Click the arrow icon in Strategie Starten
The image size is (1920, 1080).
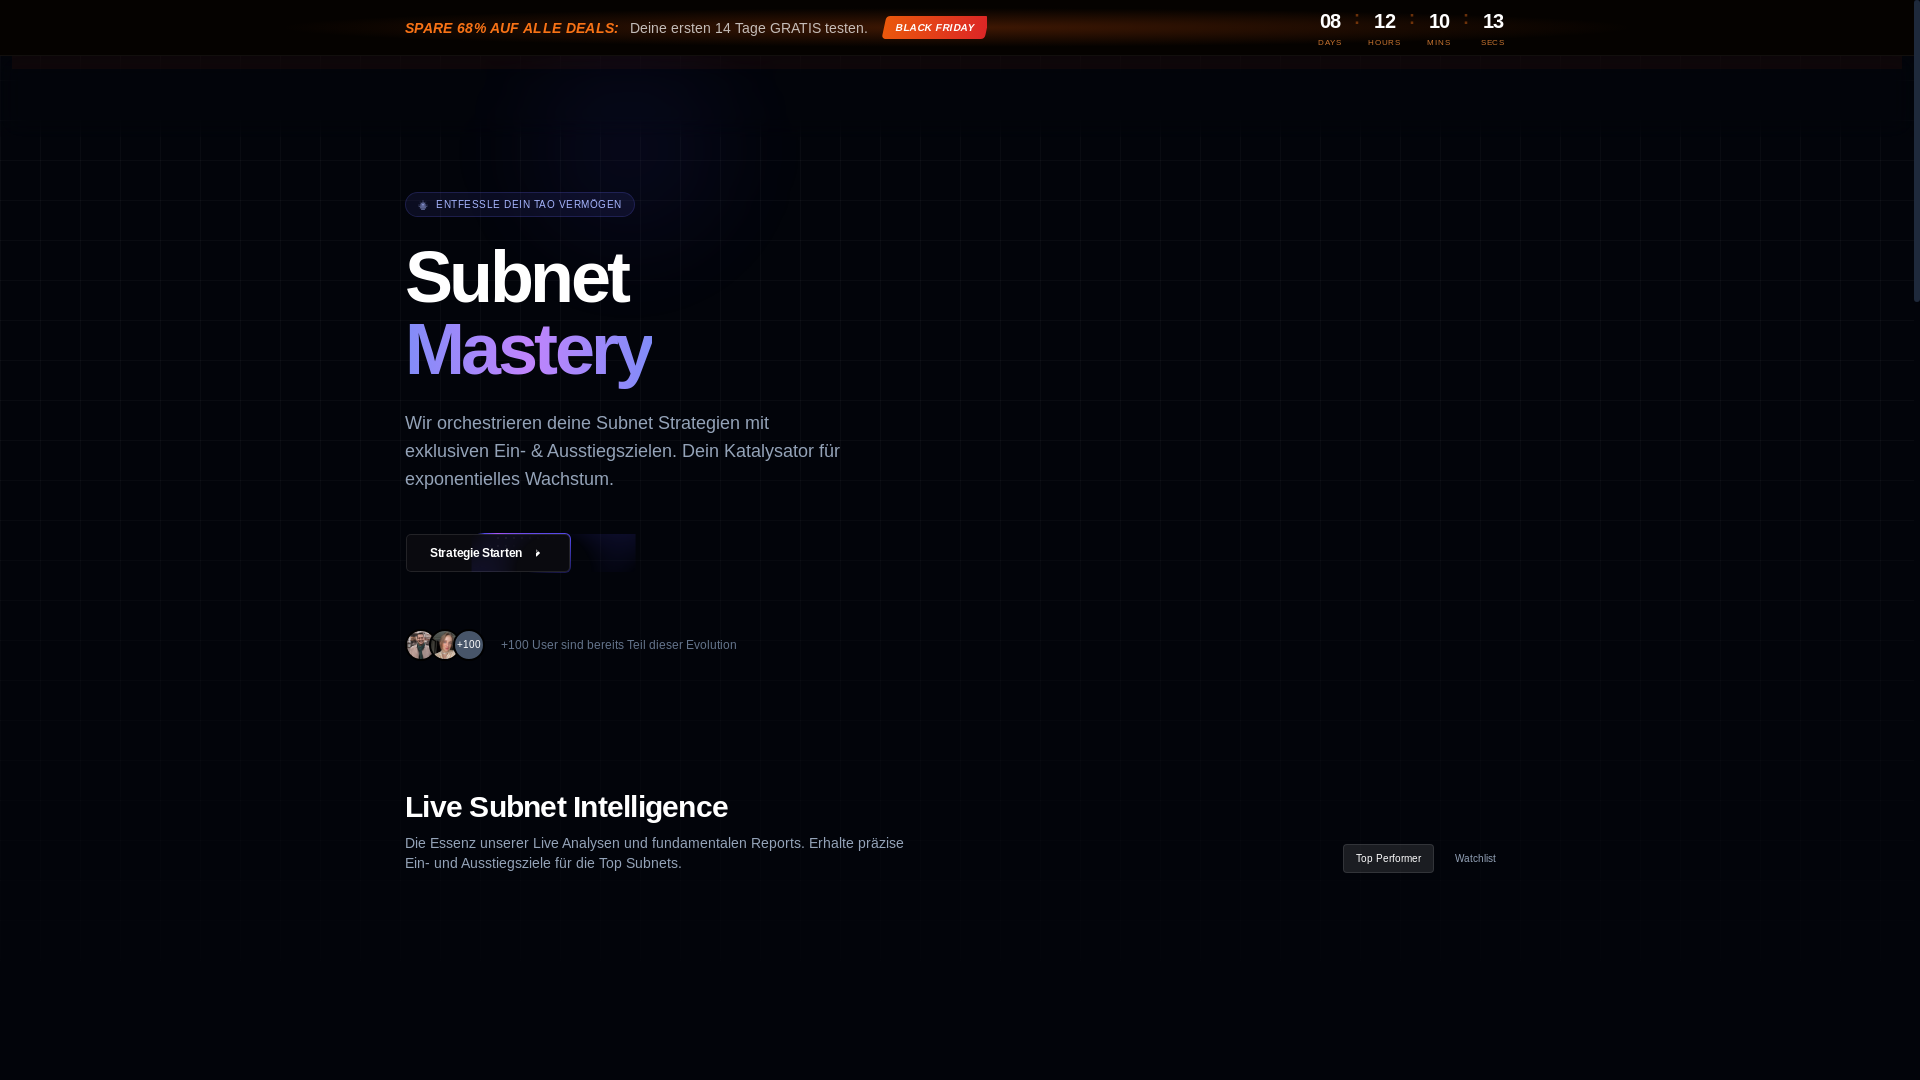tap(538, 554)
